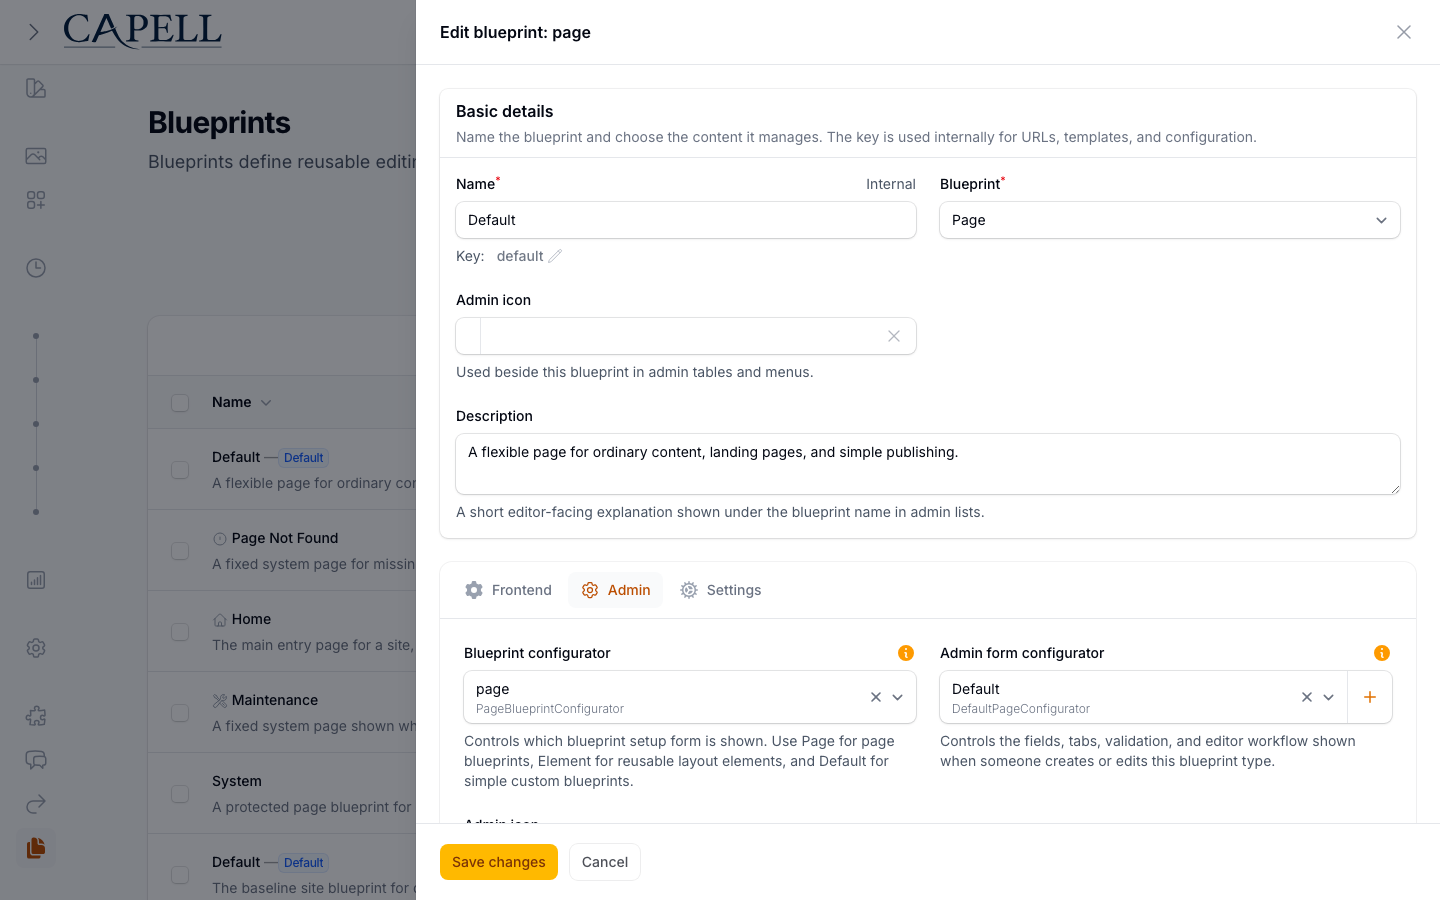Click the Name input field
1440x900 pixels.
686,220
